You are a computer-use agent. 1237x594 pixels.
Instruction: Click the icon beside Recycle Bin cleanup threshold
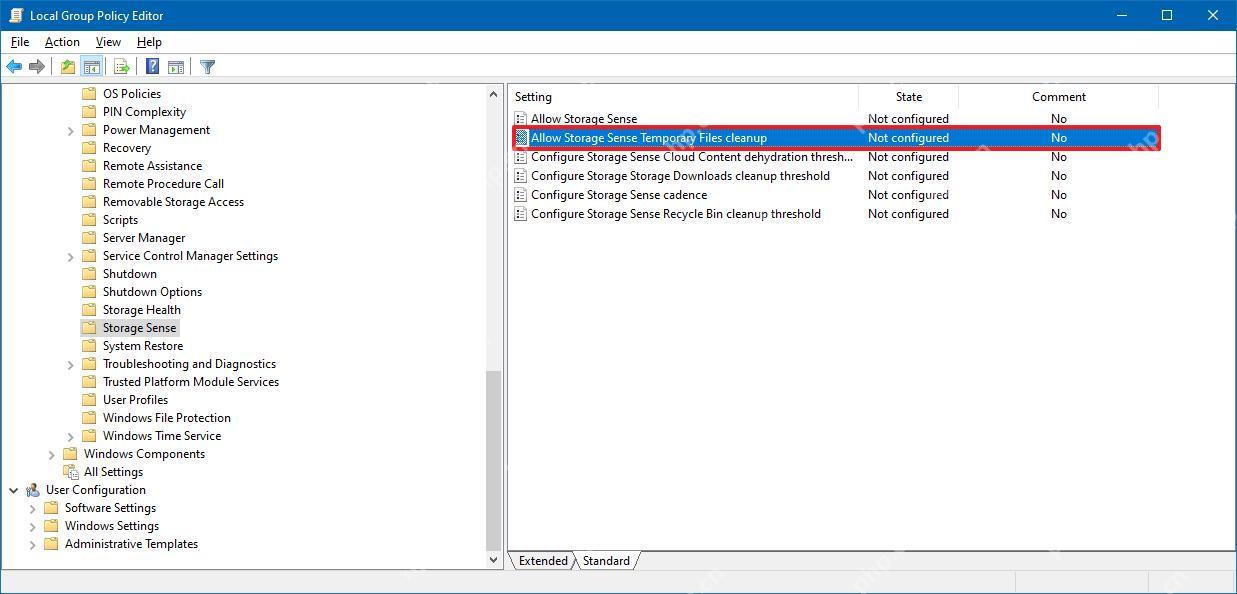coord(520,214)
